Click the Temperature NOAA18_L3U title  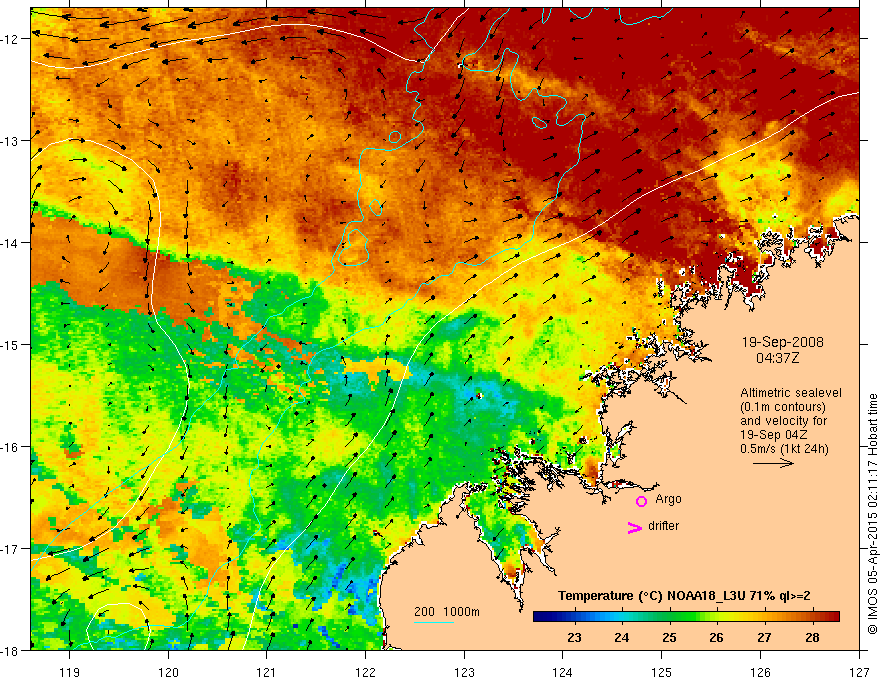pyautogui.click(x=684, y=596)
